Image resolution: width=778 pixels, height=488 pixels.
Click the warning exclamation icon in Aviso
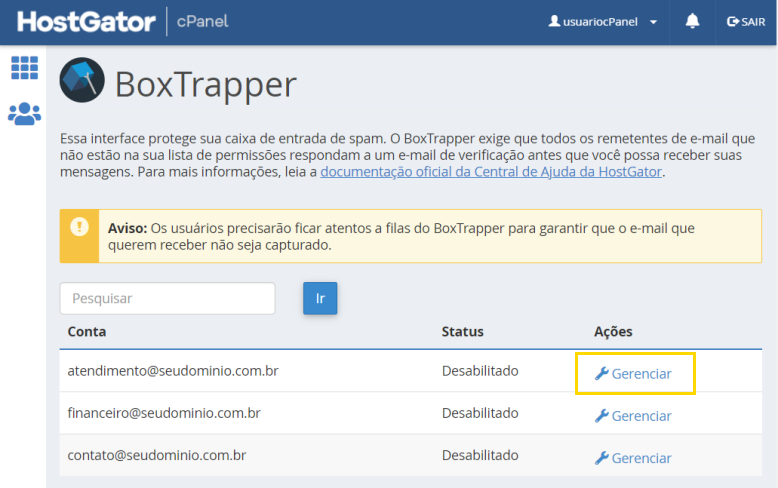coord(79,227)
